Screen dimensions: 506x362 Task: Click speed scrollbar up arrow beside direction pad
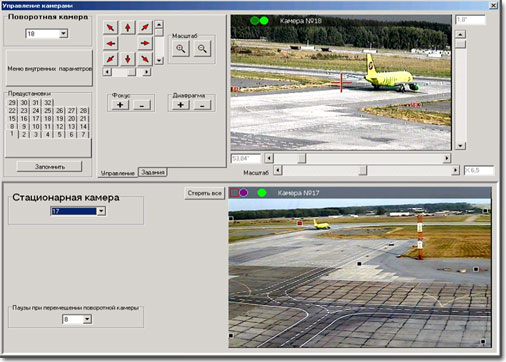(159, 25)
